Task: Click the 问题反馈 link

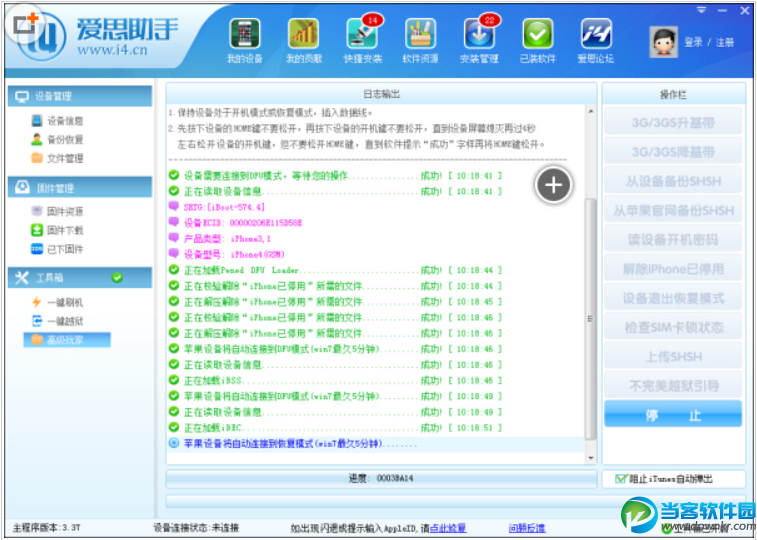Action: coord(527,528)
